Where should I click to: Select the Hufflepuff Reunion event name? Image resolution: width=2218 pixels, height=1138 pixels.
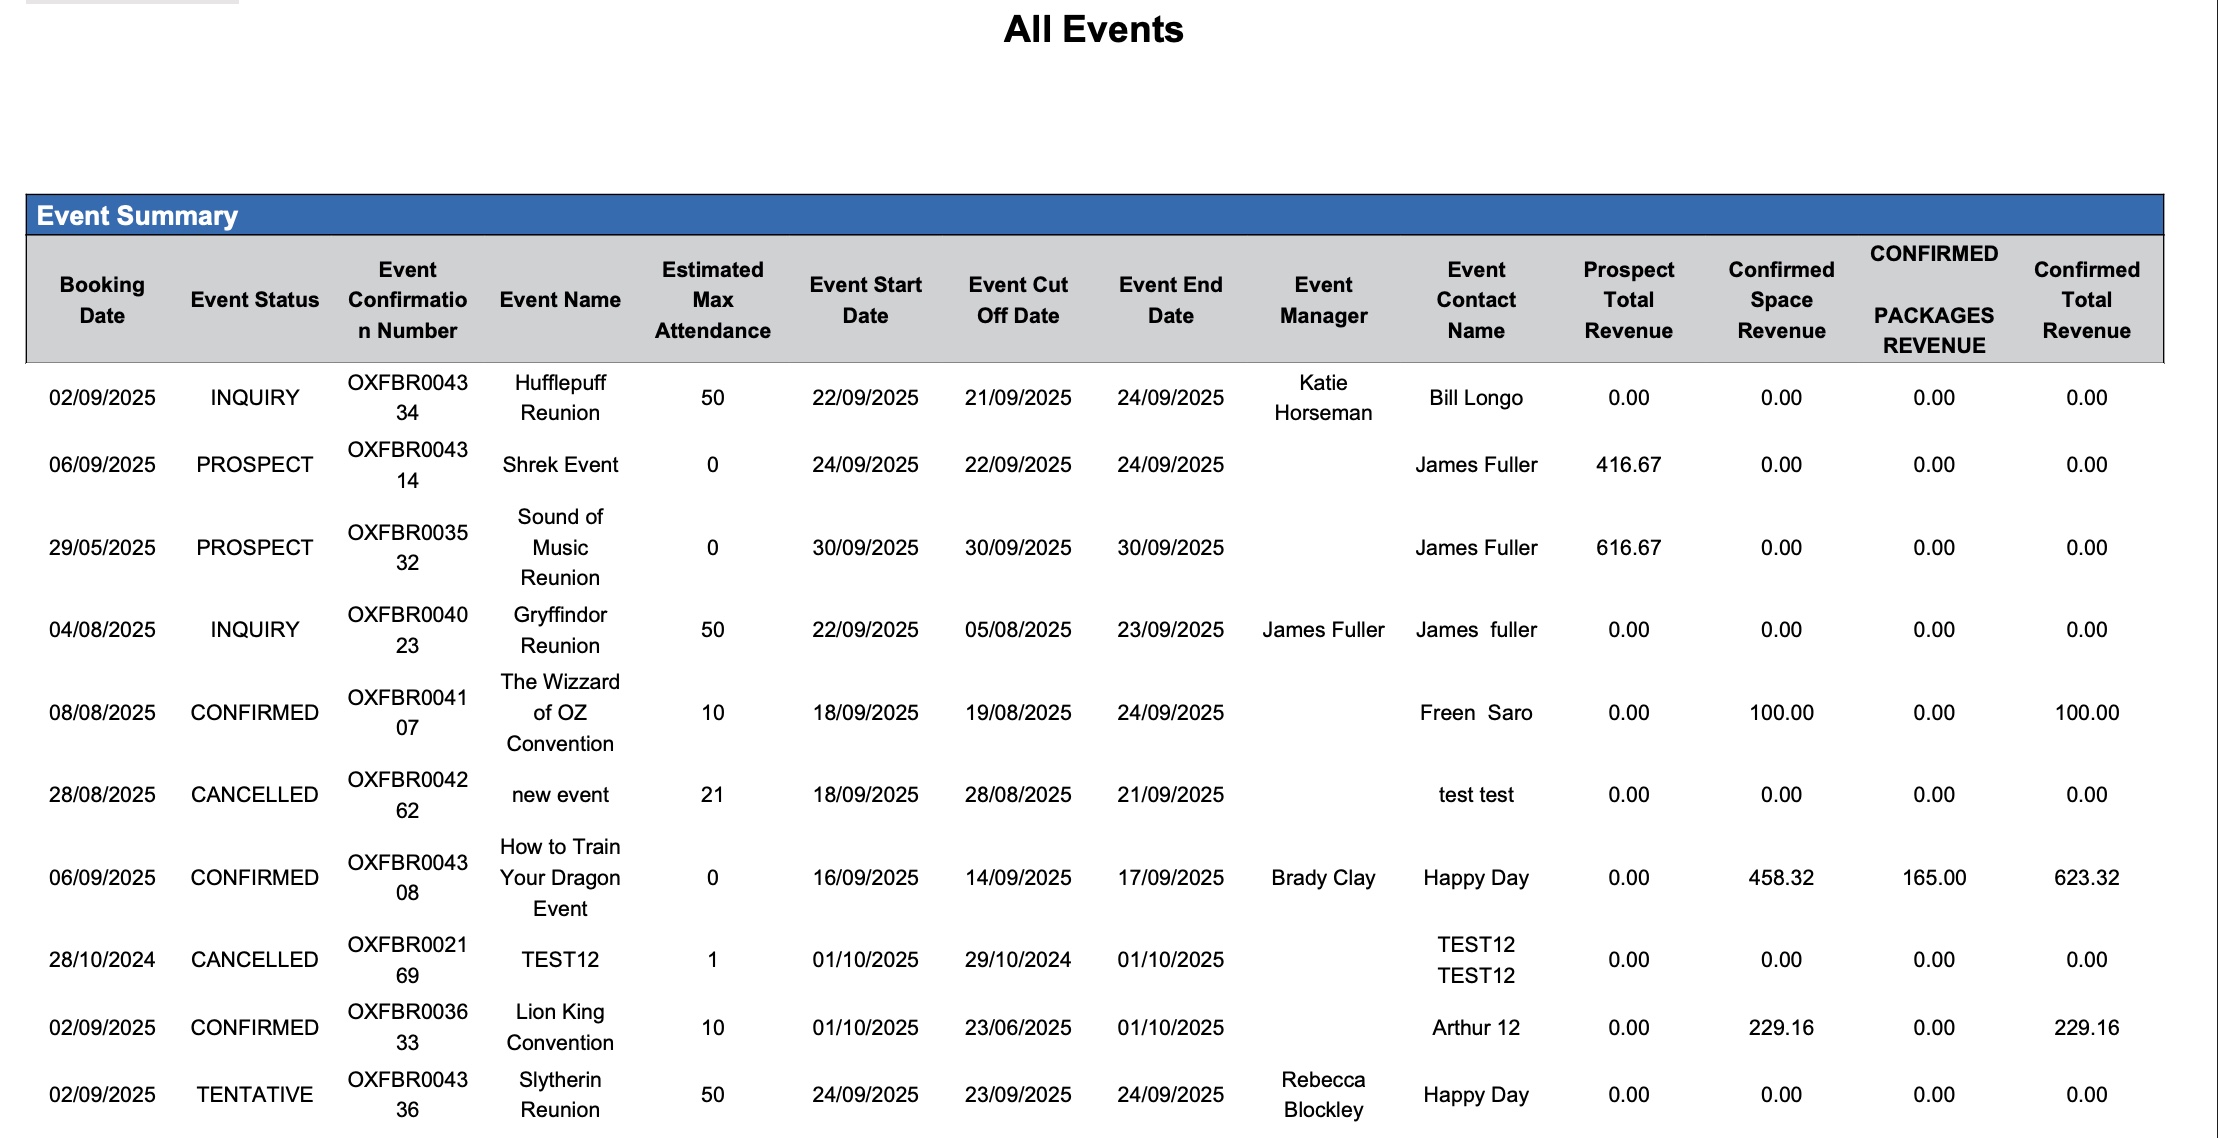(x=560, y=398)
